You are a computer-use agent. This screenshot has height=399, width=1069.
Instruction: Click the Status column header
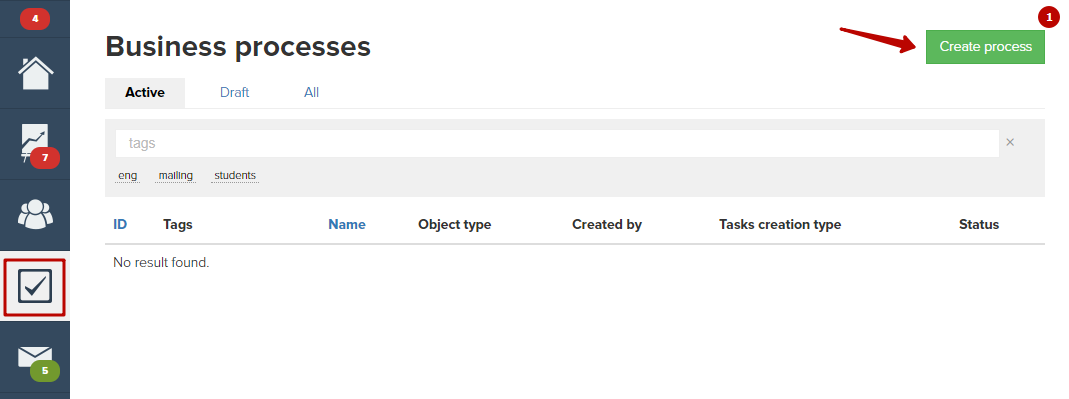(x=979, y=224)
